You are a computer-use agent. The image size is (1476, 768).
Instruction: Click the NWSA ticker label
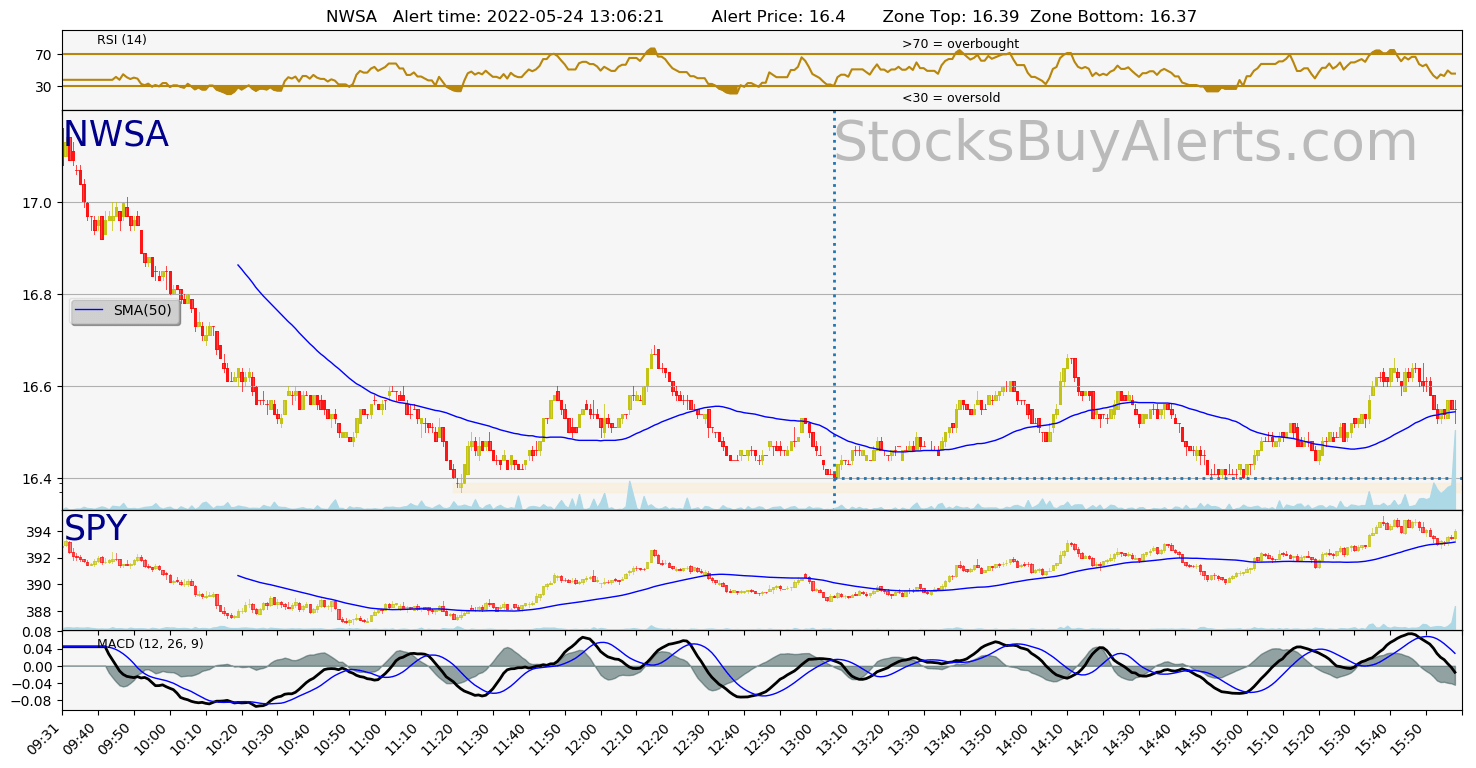click(116, 135)
